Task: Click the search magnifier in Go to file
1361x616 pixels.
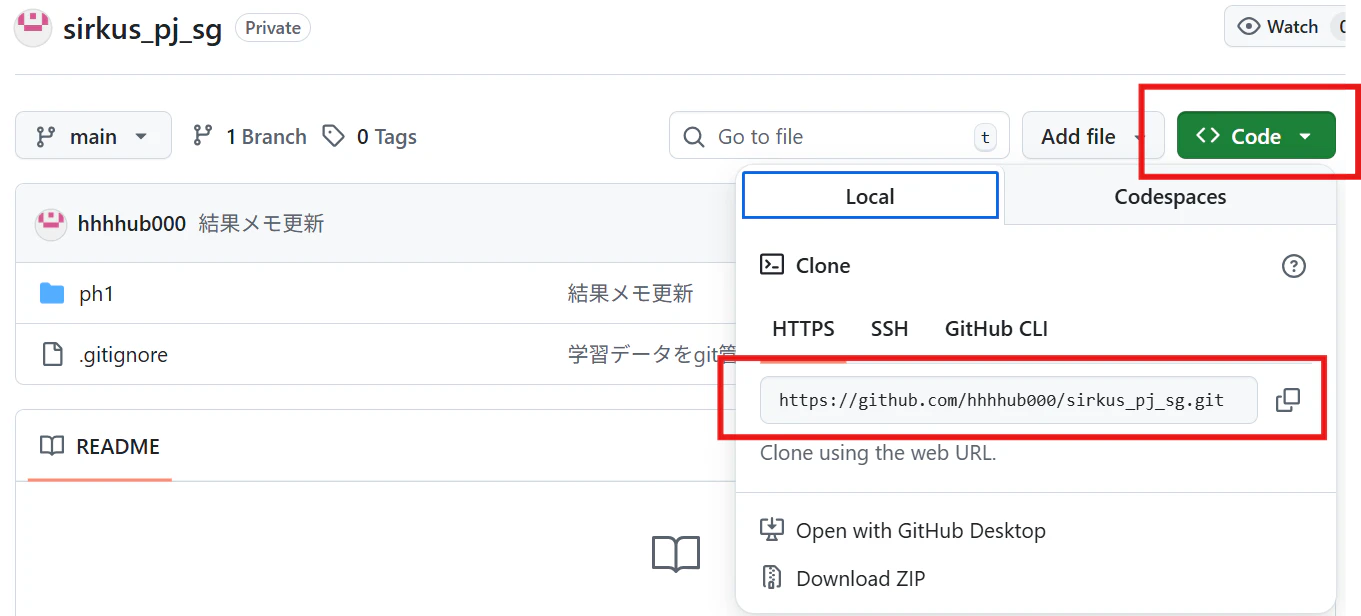Action: (694, 137)
